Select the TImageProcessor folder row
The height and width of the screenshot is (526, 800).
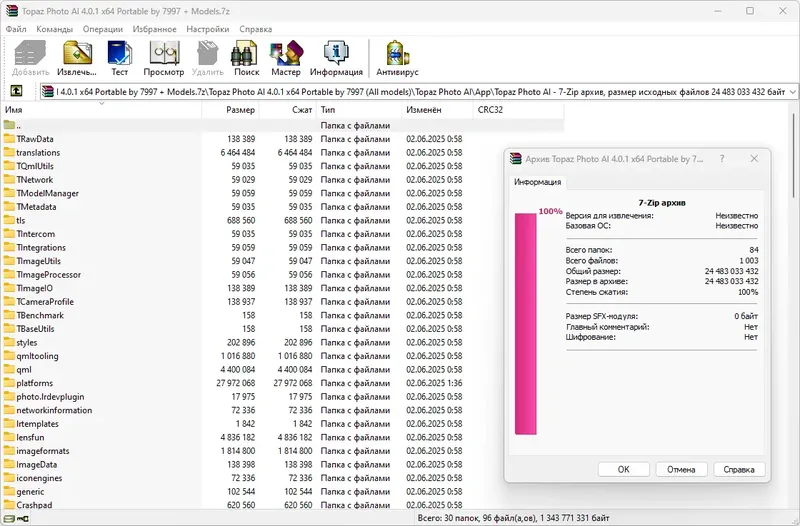pyautogui.click(x=283, y=274)
